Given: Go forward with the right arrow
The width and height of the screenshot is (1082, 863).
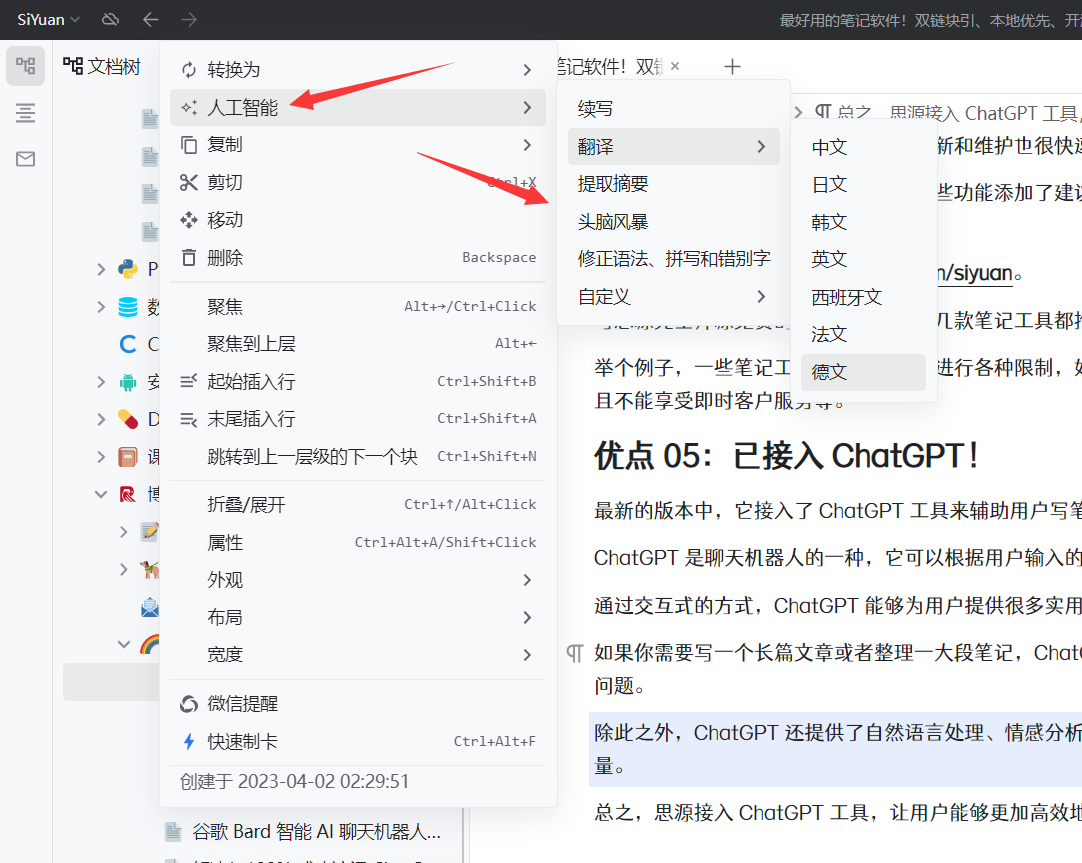Looking at the screenshot, I should click(x=189, y=19).
